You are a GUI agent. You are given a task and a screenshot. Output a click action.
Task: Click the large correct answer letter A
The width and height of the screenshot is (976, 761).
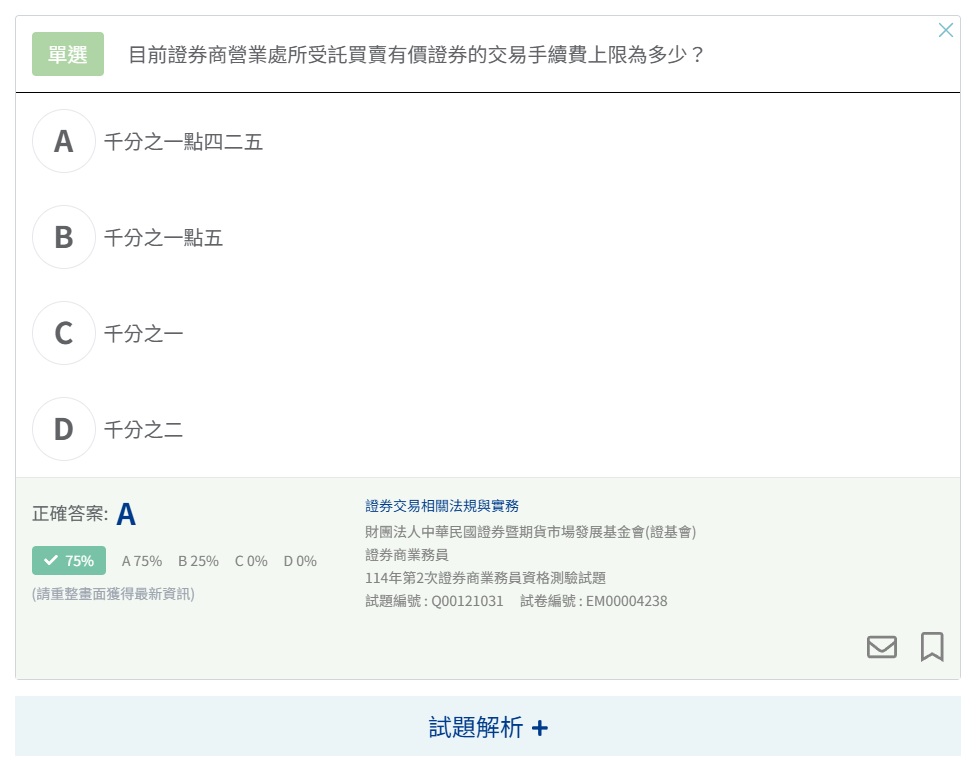point(126,515)
